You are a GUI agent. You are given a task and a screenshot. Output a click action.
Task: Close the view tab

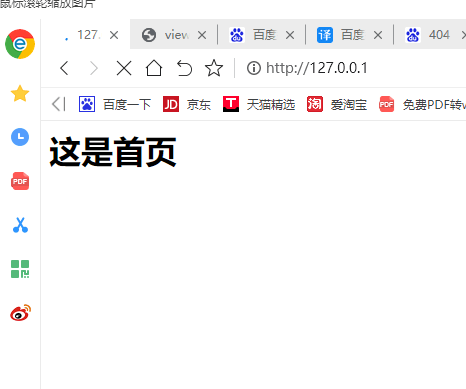click(x=202, y=35)
